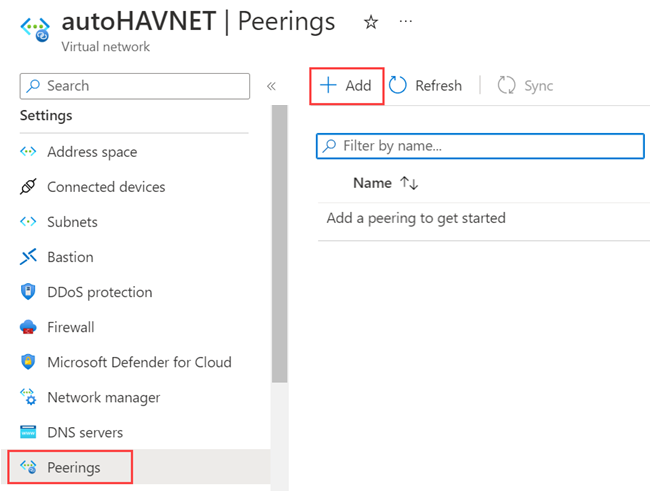Click the Network manager icon
This screenshot has width=650, height=491.
(28, 397)
